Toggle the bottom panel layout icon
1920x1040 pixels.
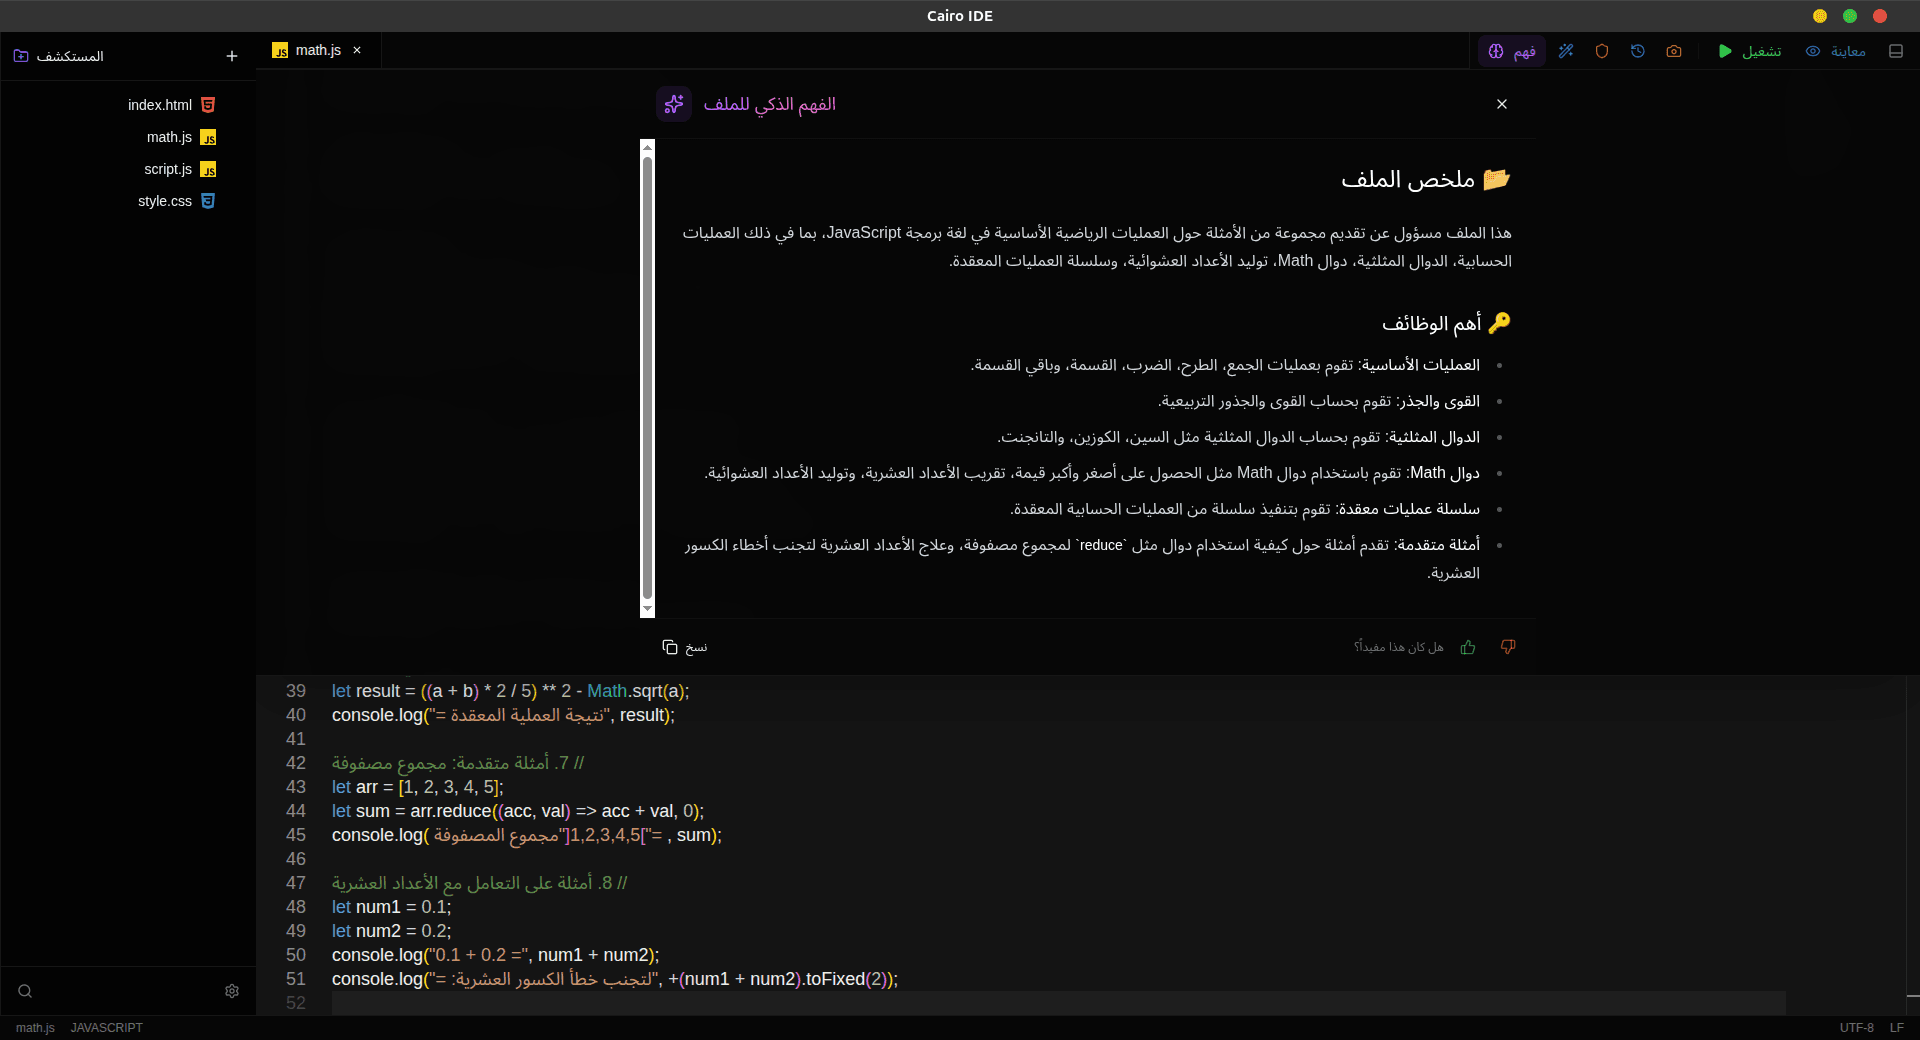tap(1896, 51)
